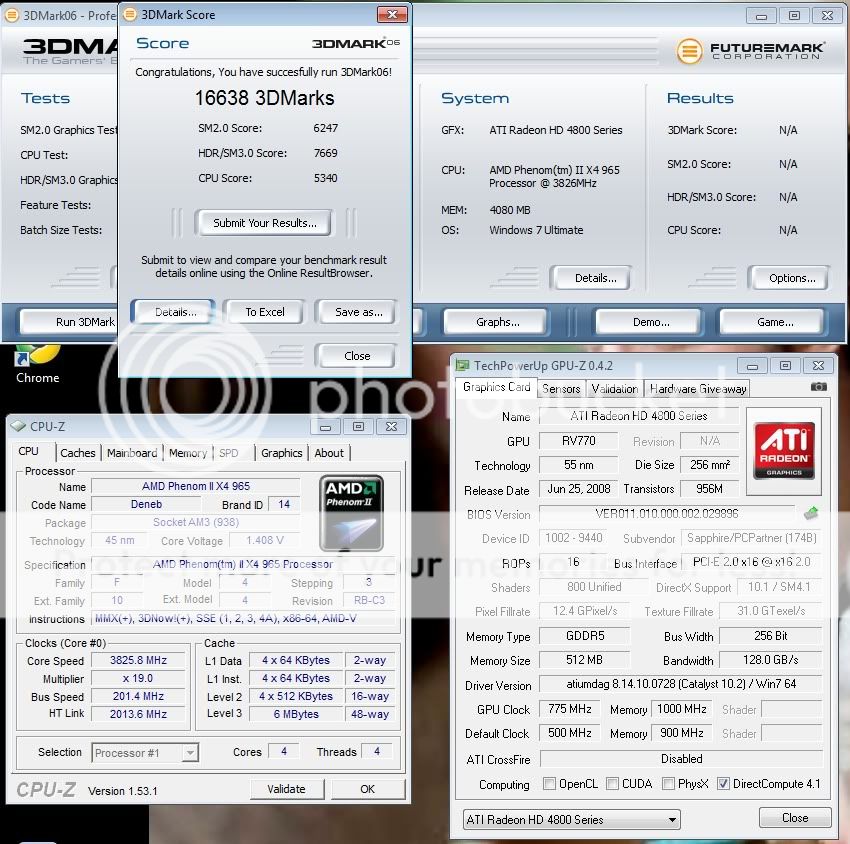Click the GPU-Z Name field value
Image resolution: width=850 pixels, height=844 pixels.
pyautogui.click(x=639, y=416)
